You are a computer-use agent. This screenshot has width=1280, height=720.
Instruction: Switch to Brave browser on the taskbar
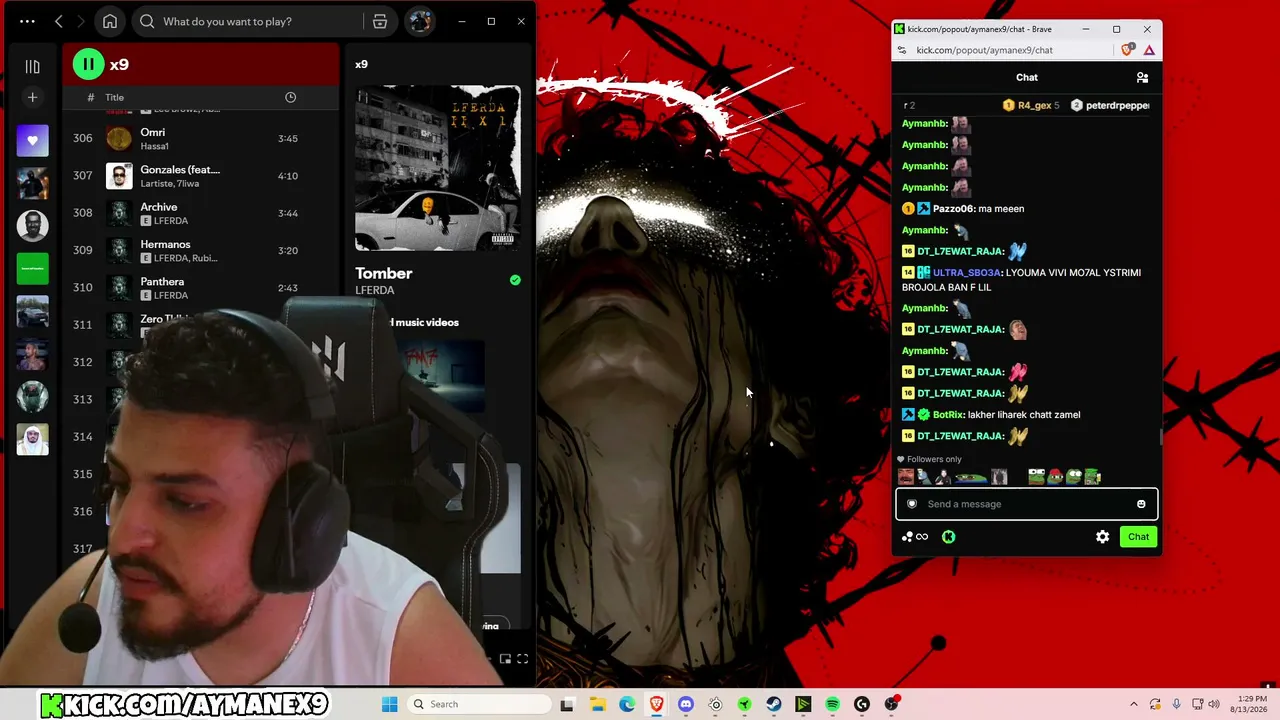(657, 704)
